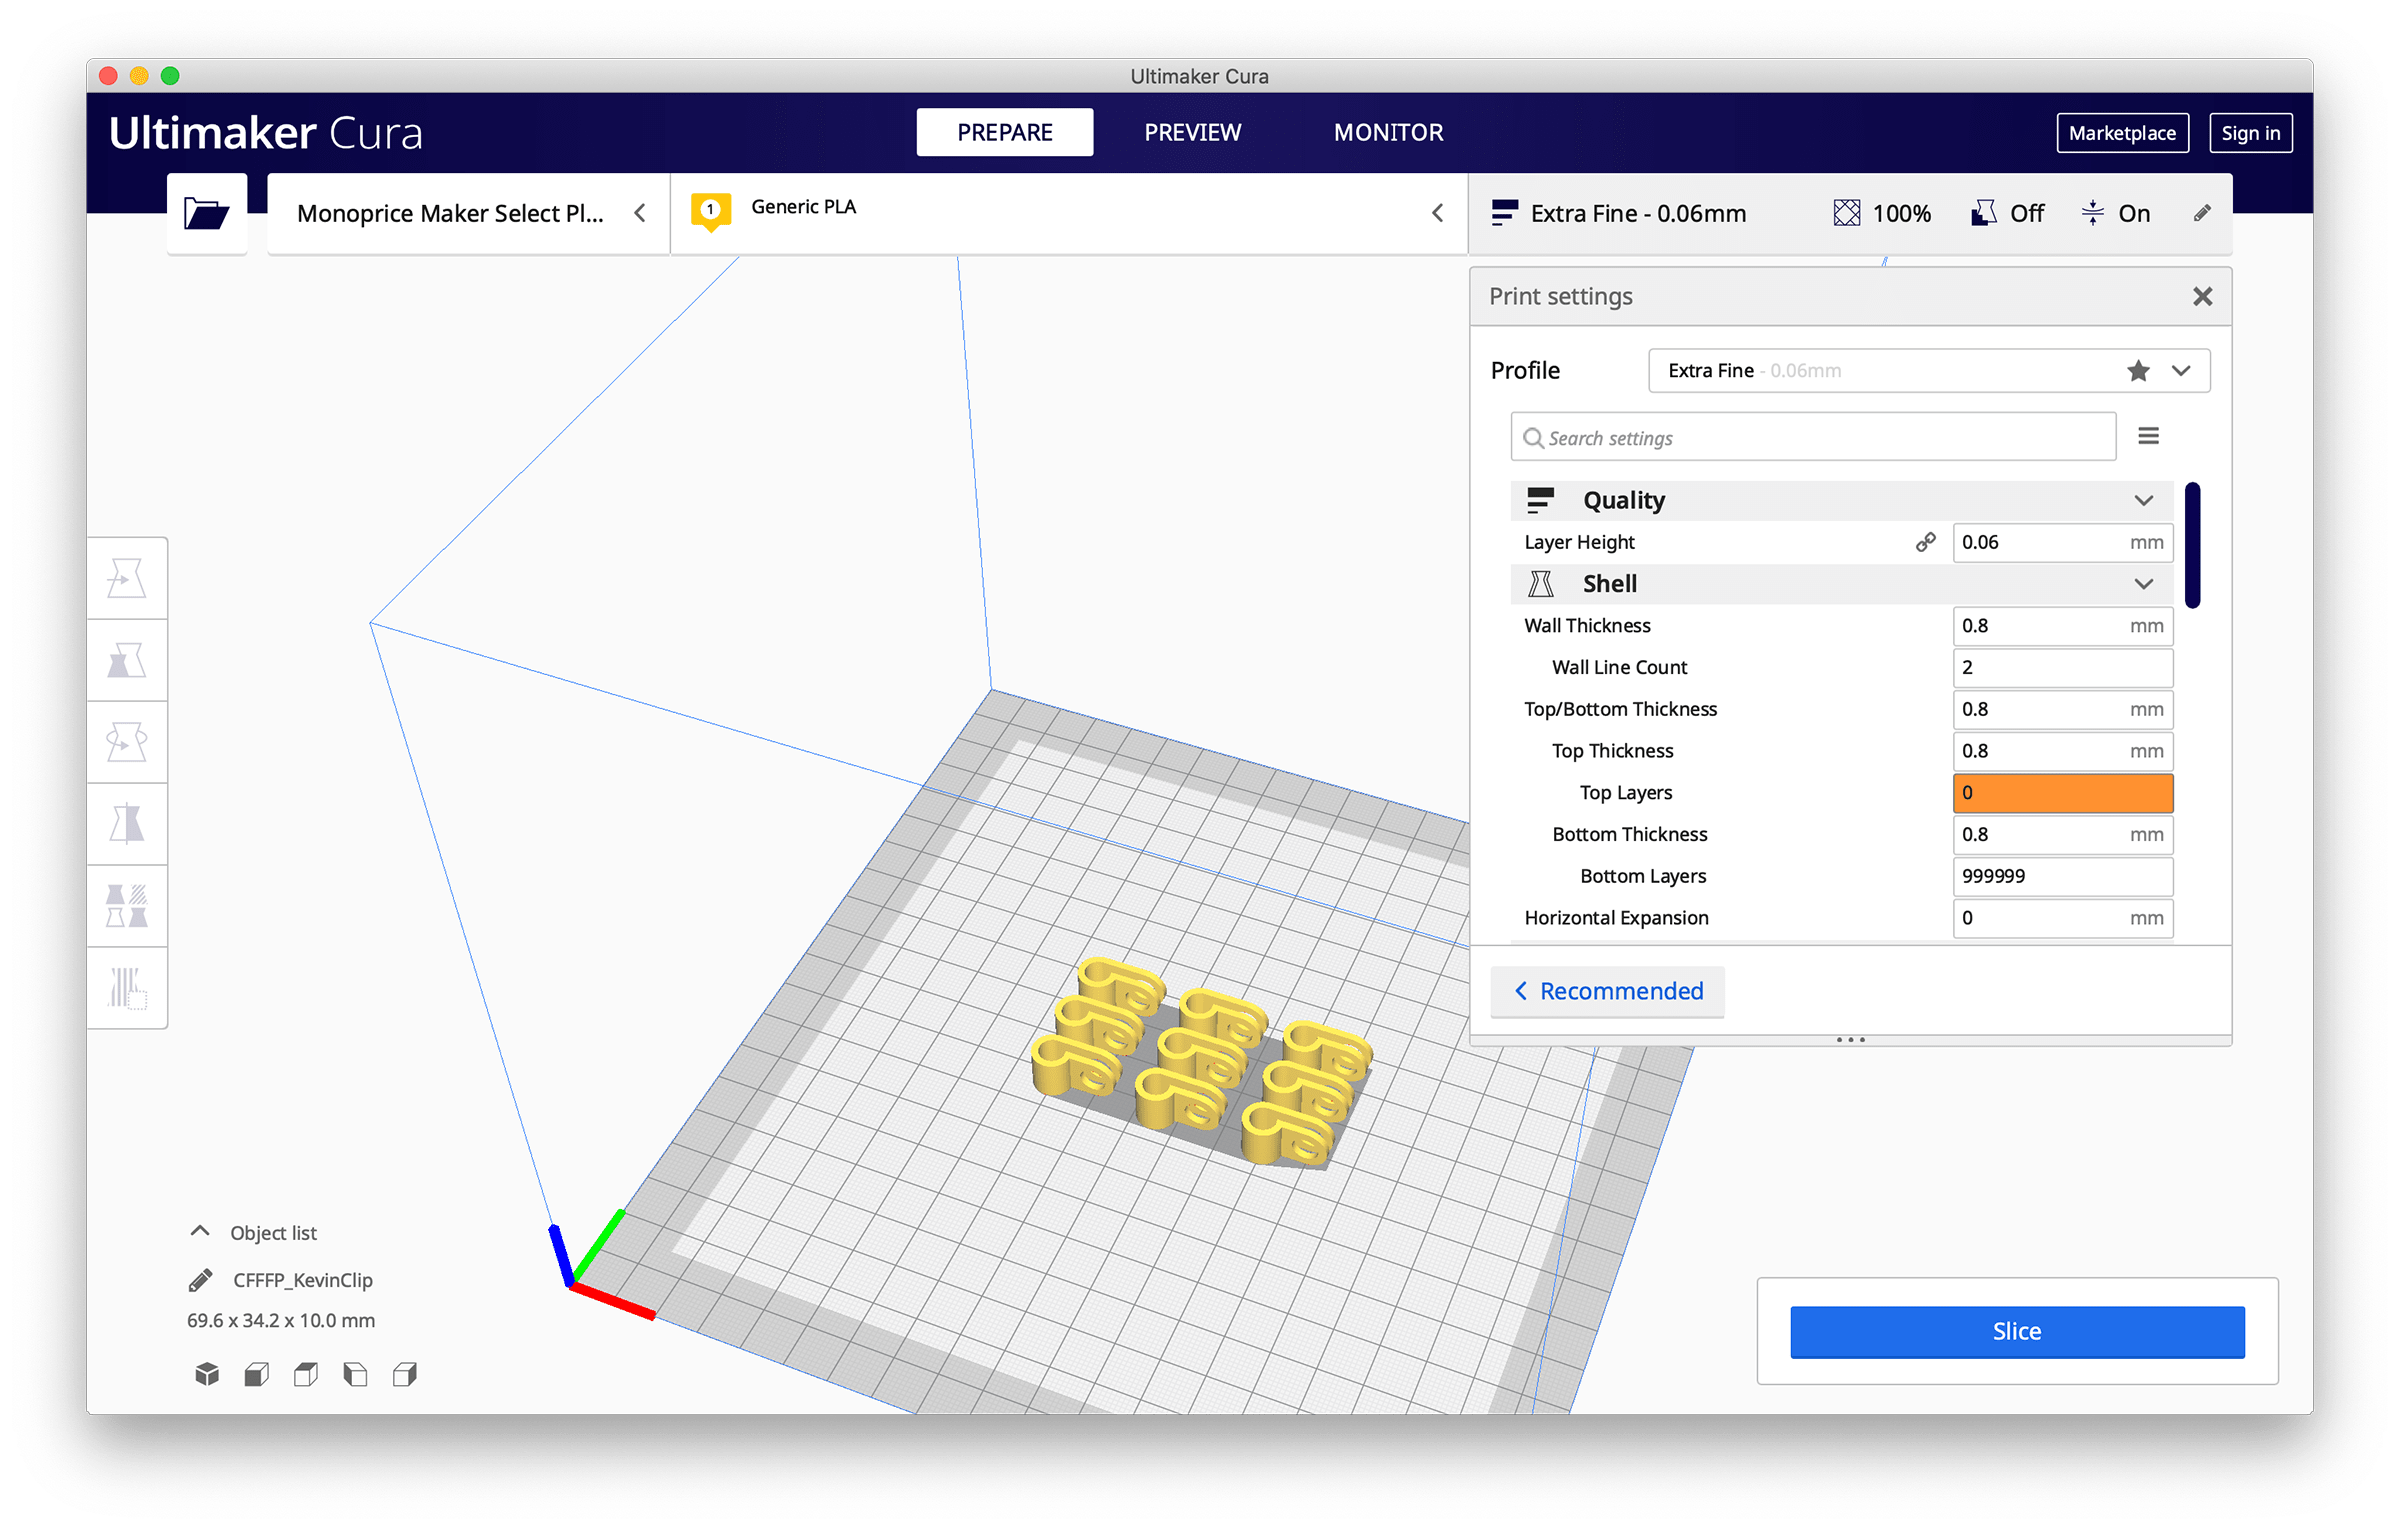This screenshot has width=2400, height=1529.
Task: Click the pencil icon next to CFFFP_KevinClip
Action: coord(200,1280)
